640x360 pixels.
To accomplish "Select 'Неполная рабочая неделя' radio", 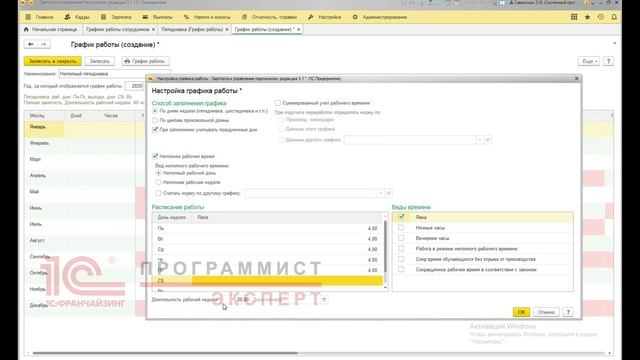I will [158, 182].
